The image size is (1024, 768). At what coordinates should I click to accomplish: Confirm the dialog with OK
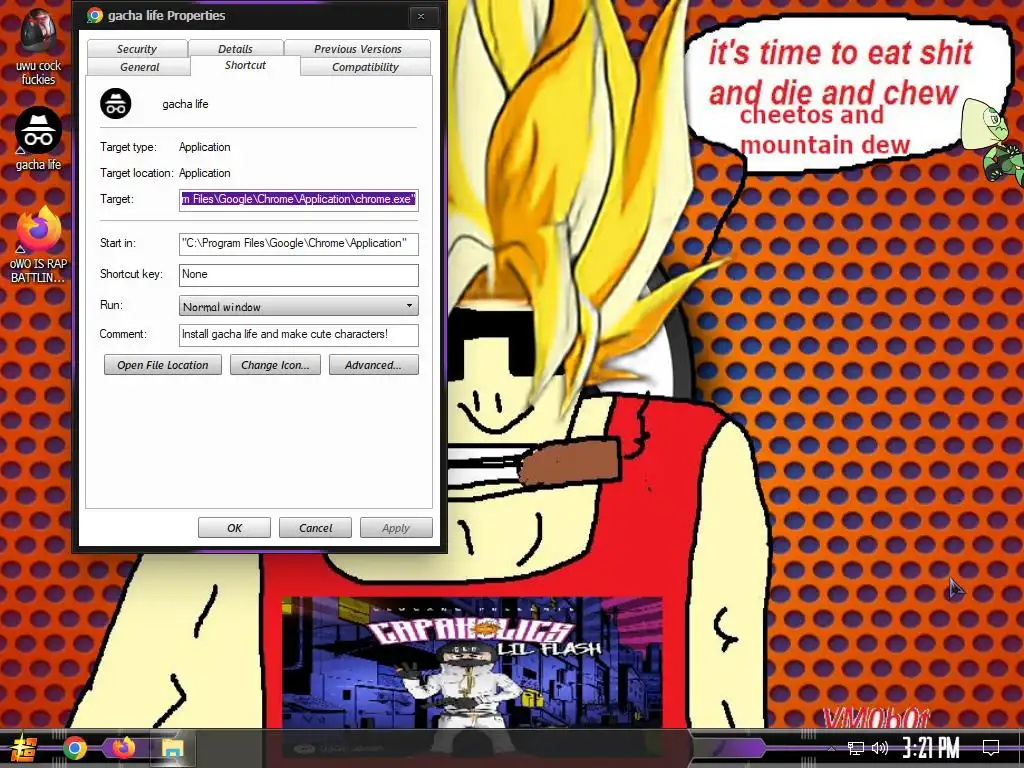(x=234, y=528)
